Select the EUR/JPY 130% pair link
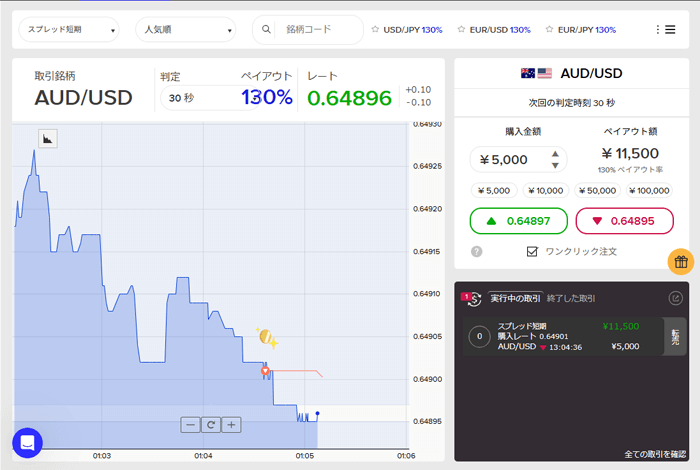This screenshot has height=470, width=700. pyautogui.click(x=587, y=30)
